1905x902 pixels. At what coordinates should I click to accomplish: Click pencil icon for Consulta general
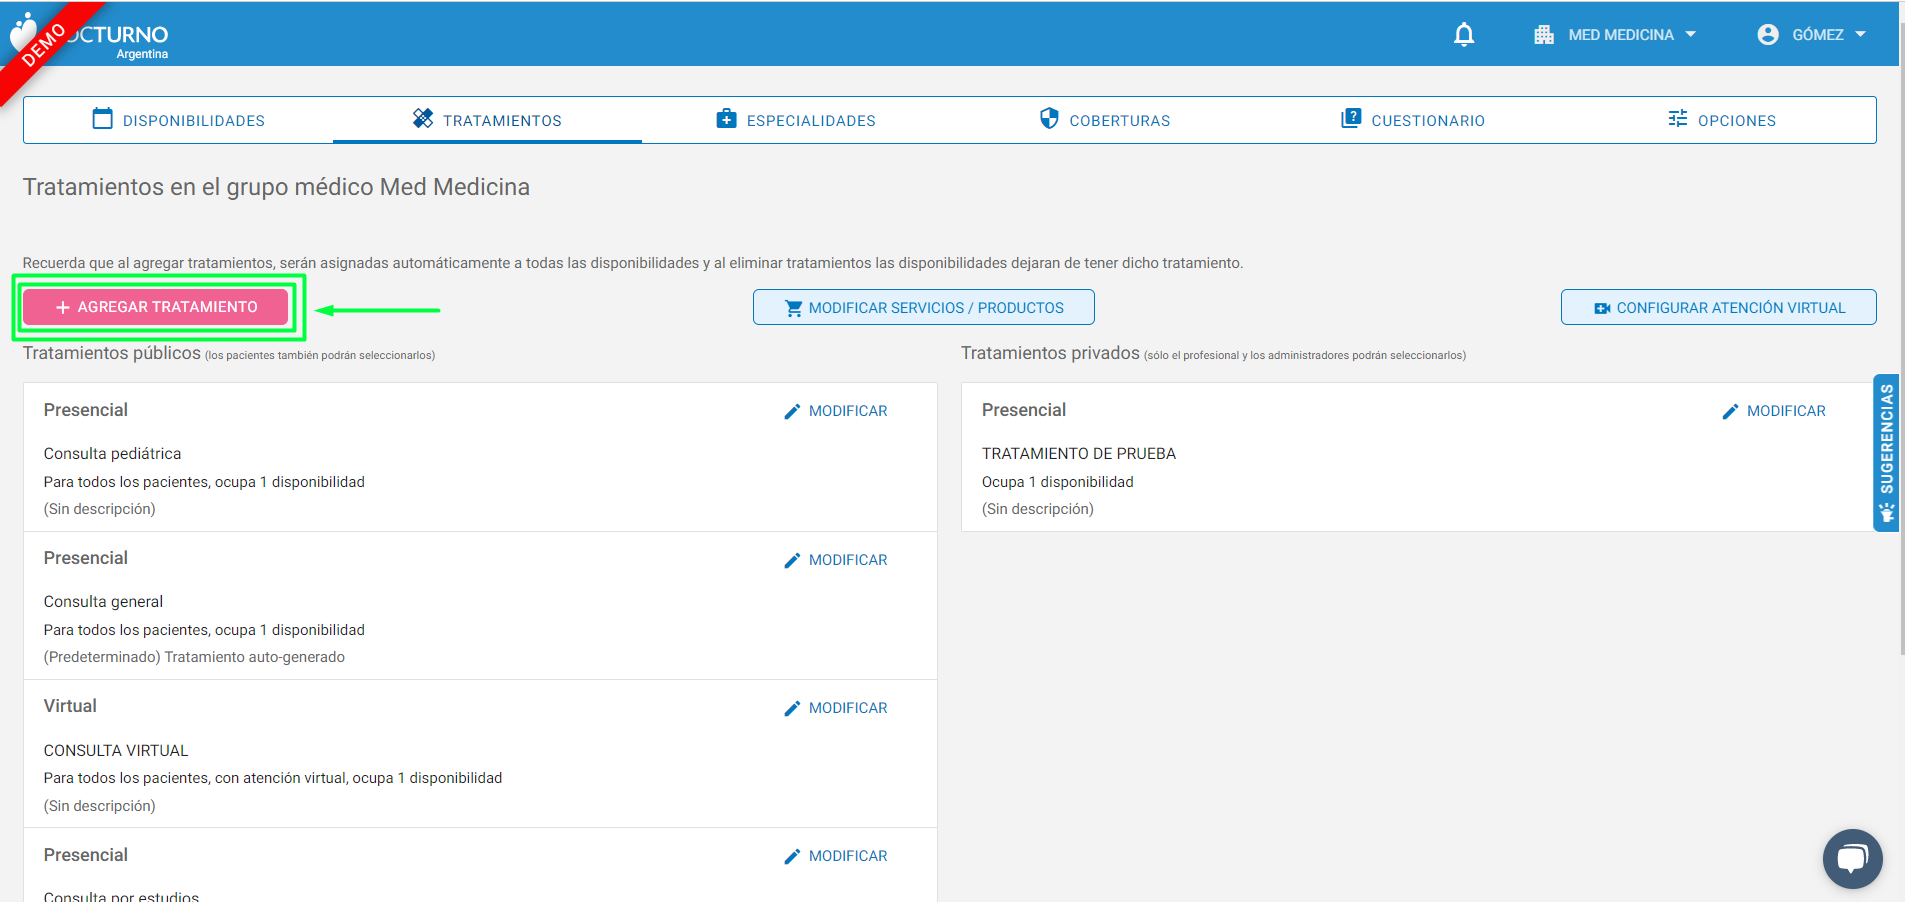792,560
